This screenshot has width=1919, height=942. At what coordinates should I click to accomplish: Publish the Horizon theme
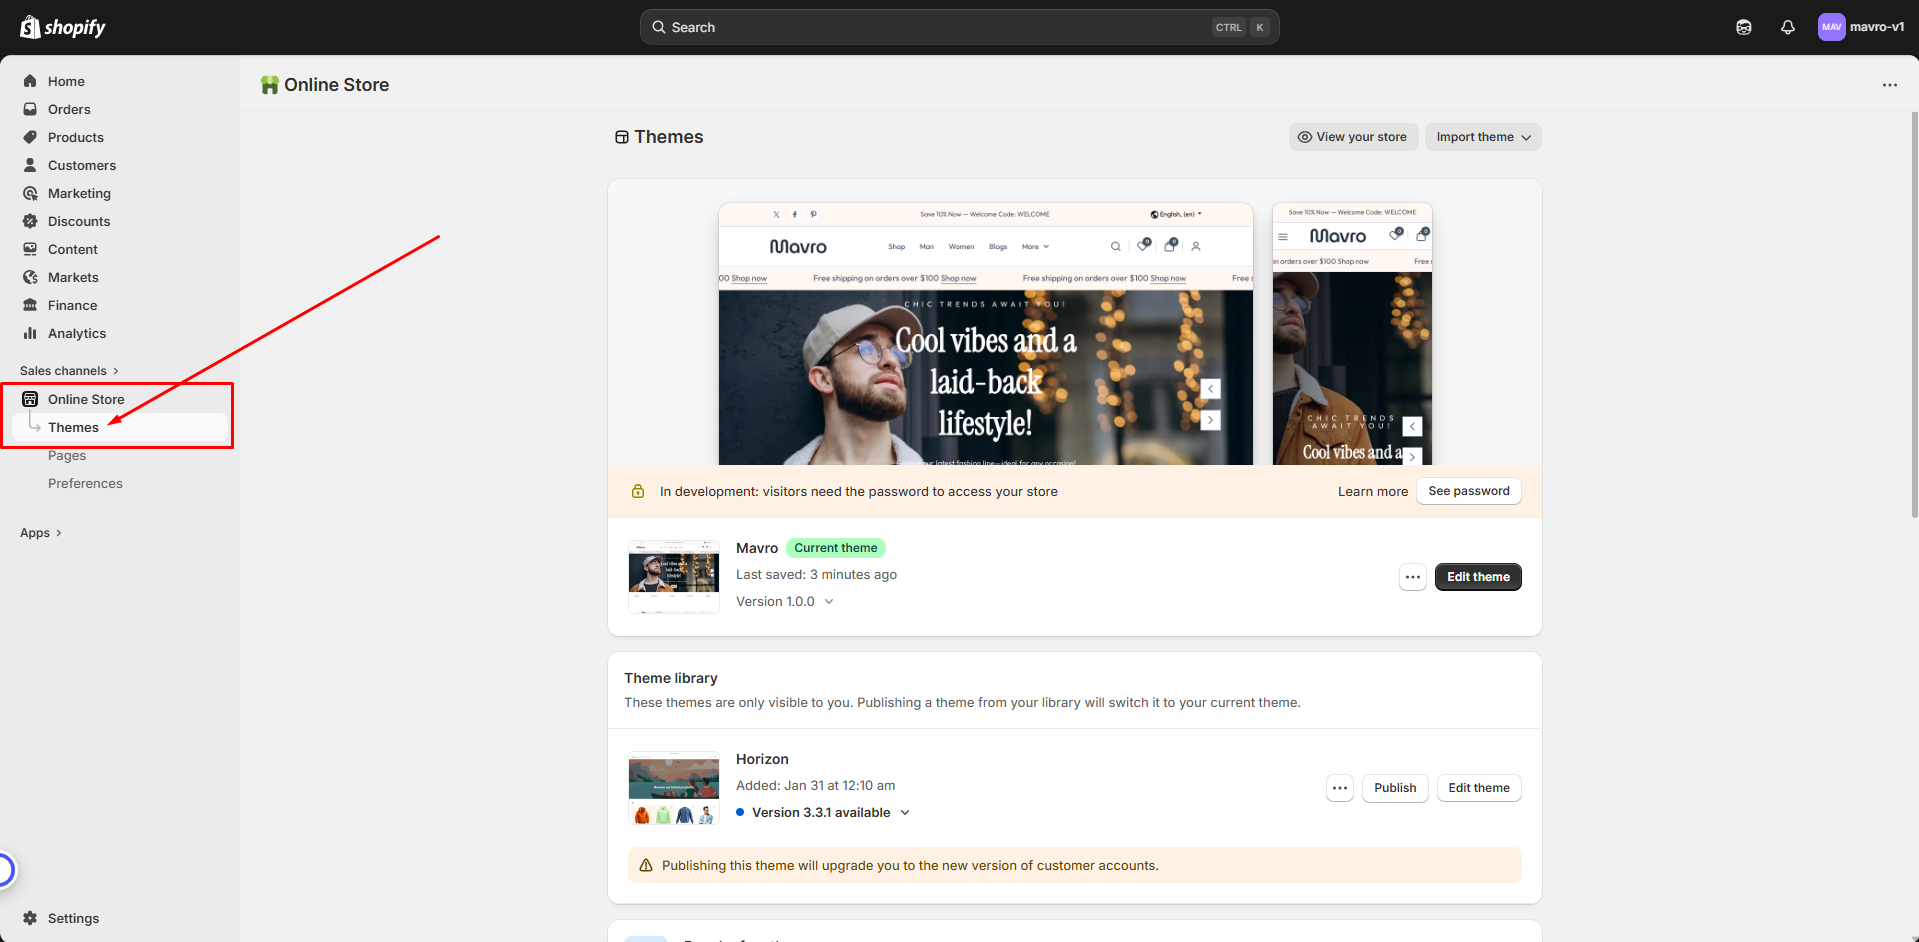pos(1394,788)
